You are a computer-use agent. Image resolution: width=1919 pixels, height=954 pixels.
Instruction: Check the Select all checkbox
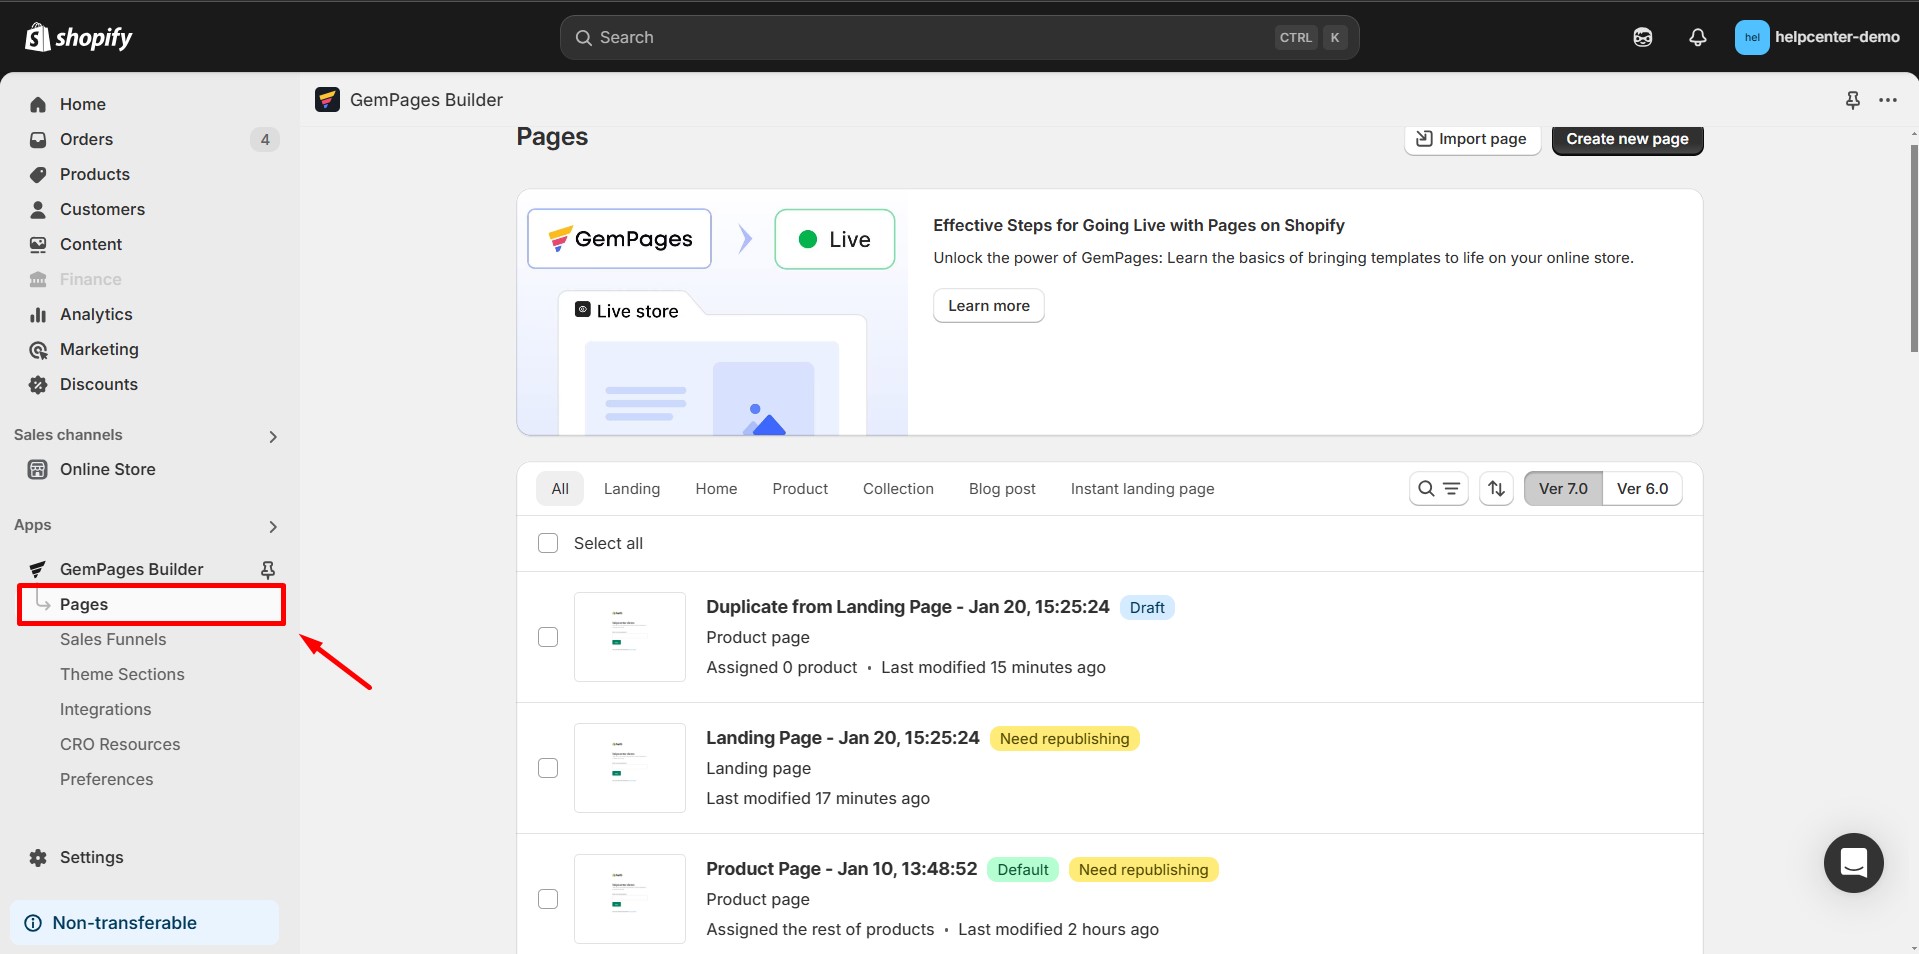click(x=548, y=543)
